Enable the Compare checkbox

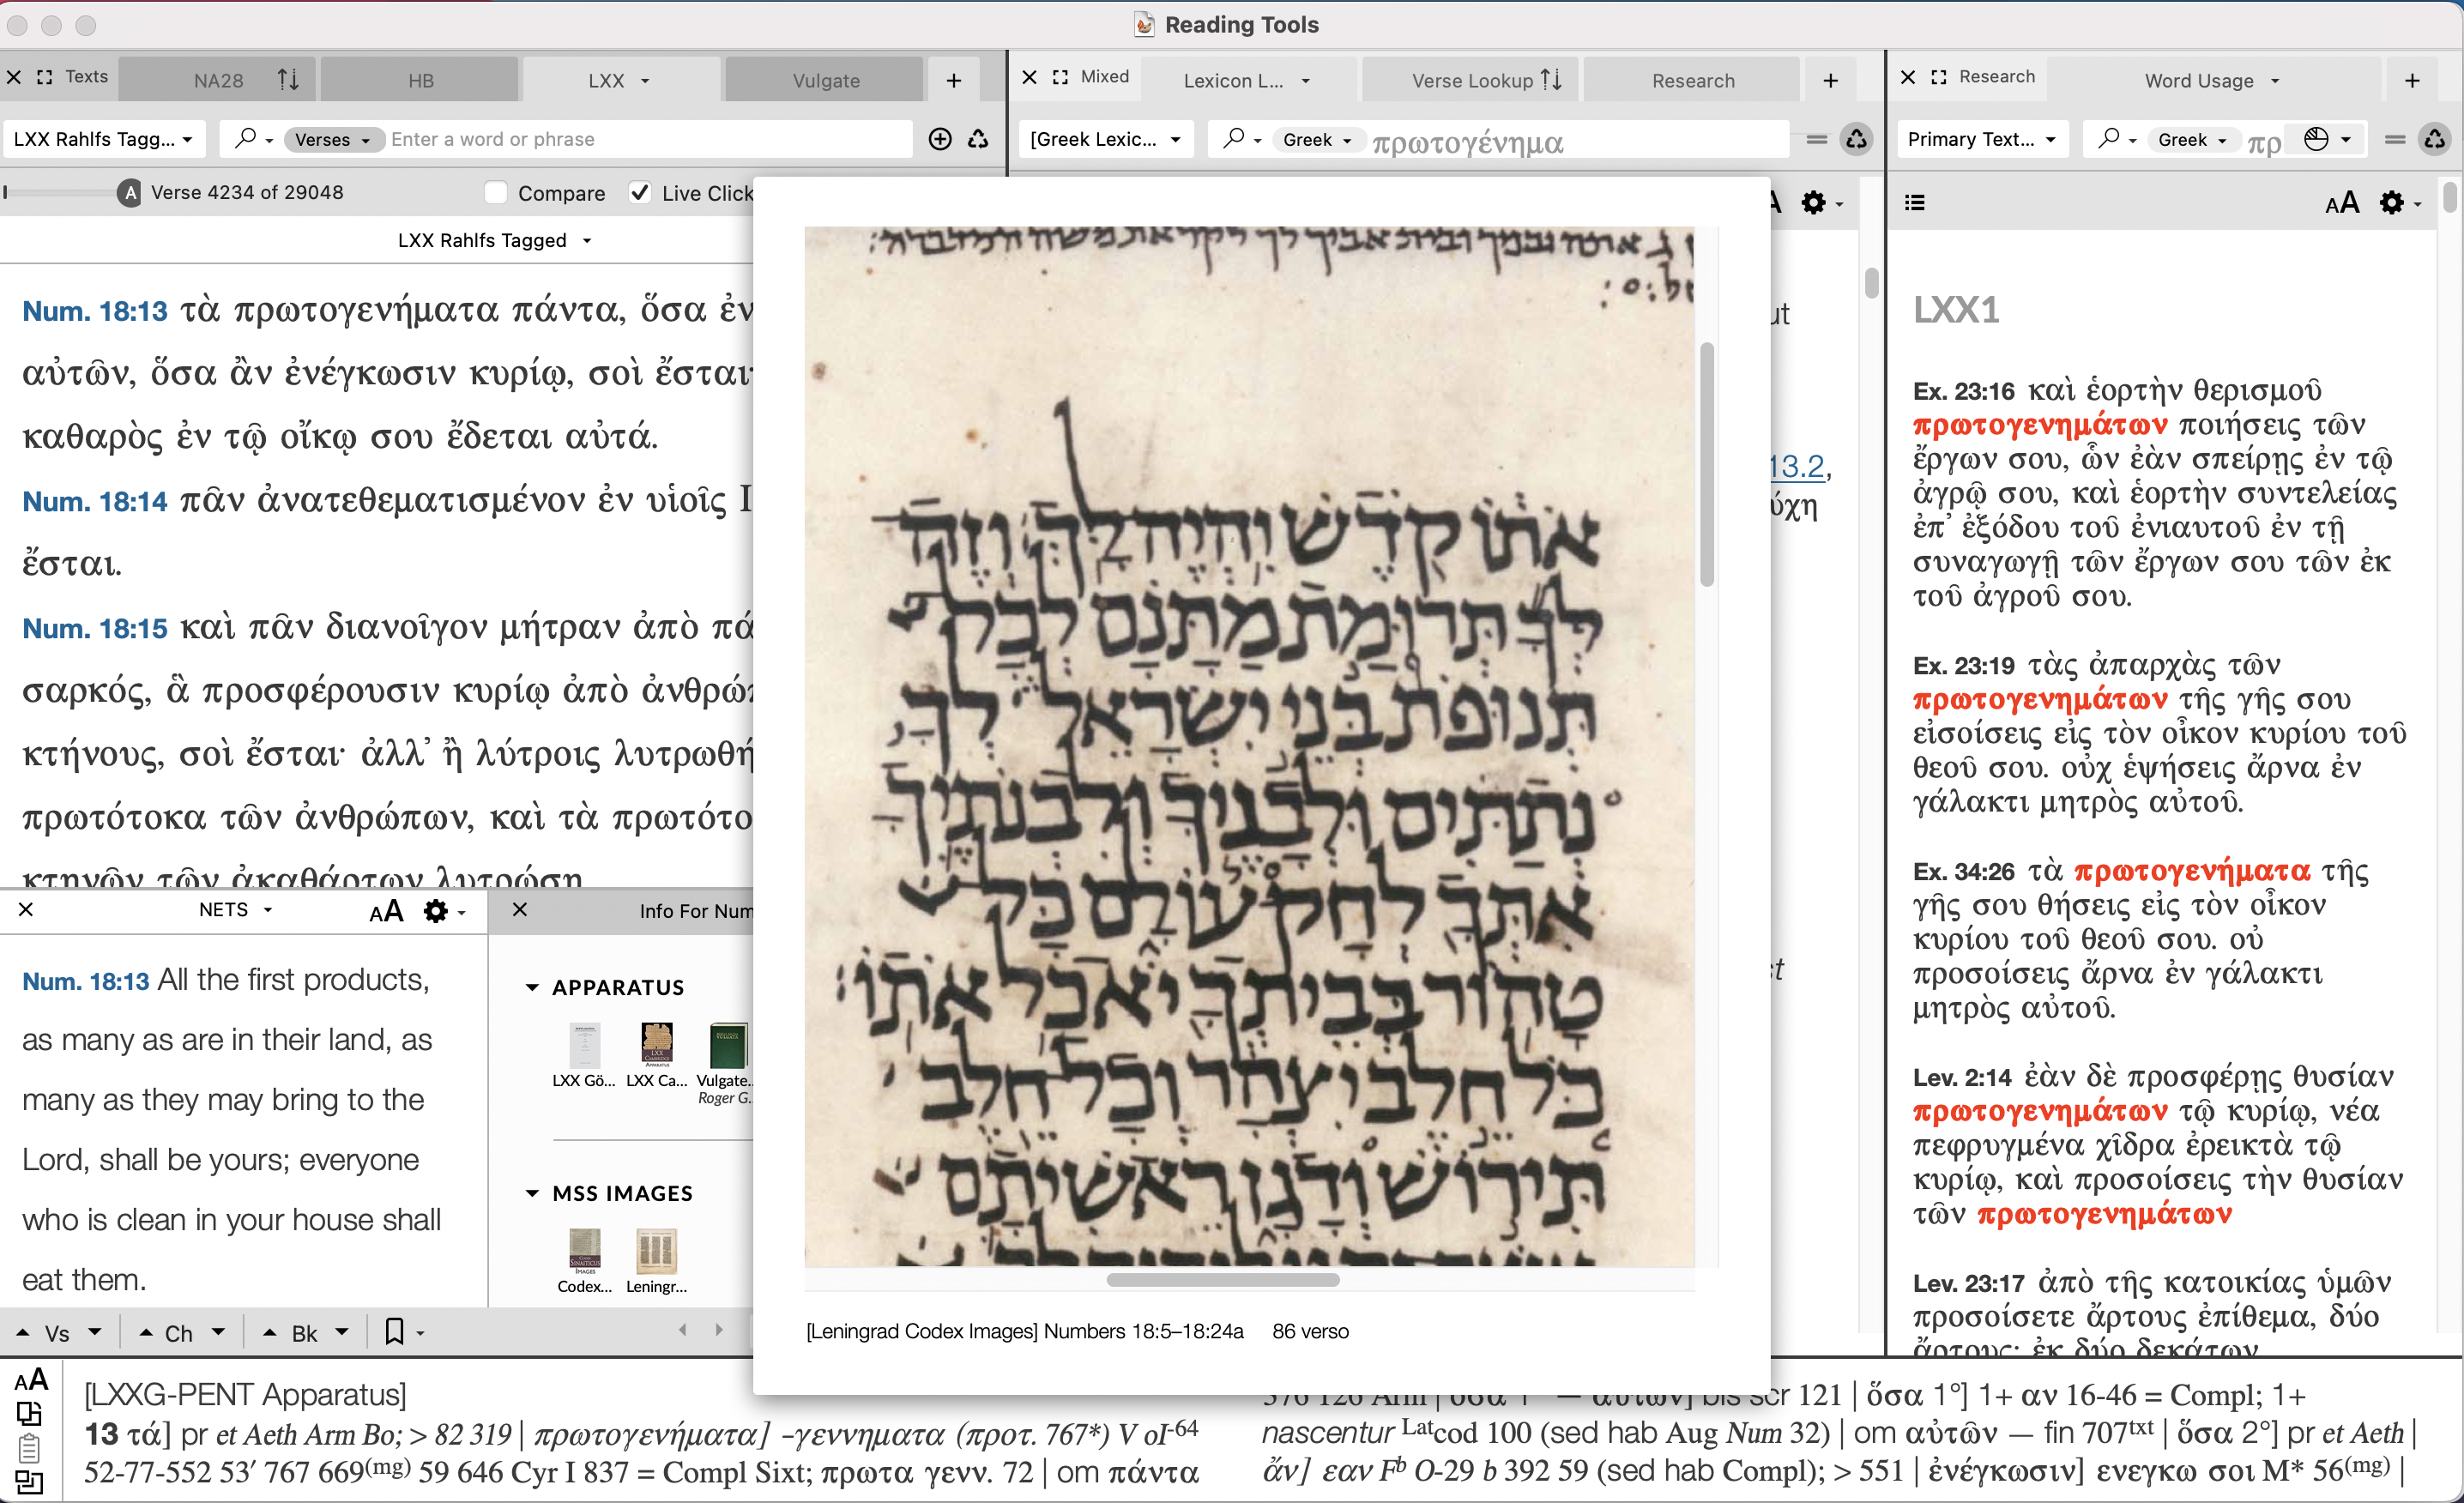496,193
